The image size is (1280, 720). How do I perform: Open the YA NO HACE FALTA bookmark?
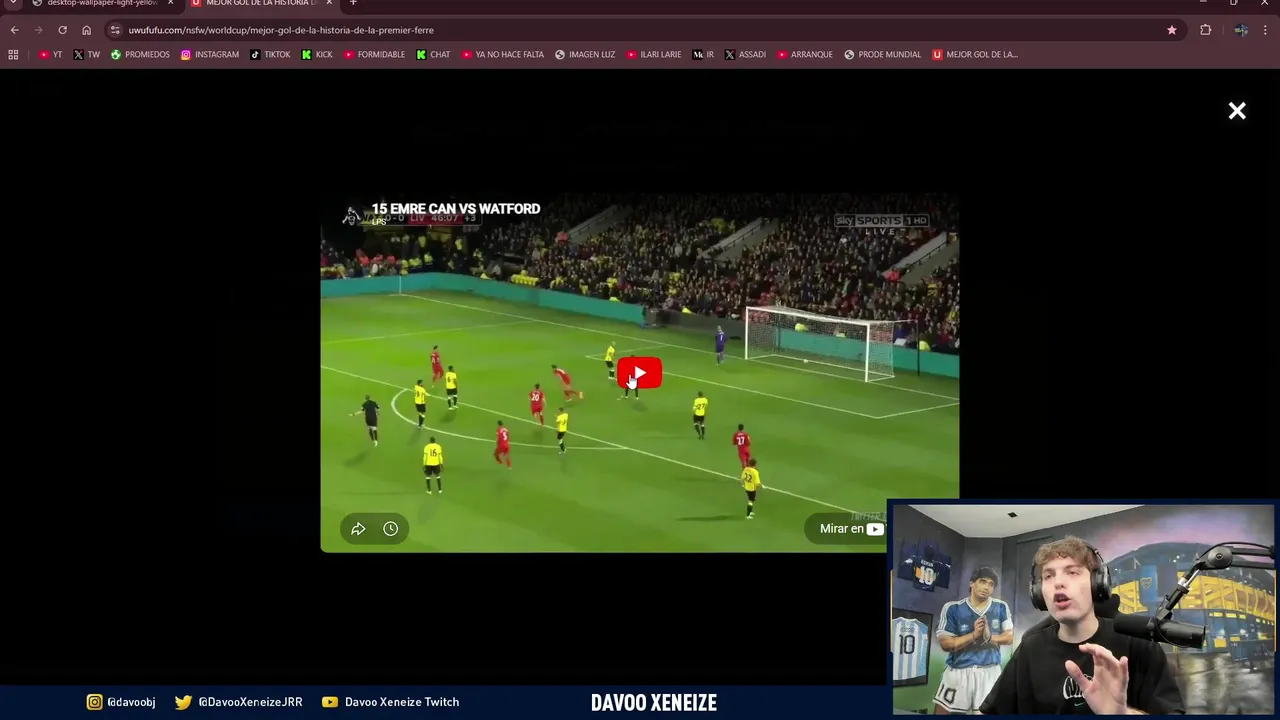[503, 55]
